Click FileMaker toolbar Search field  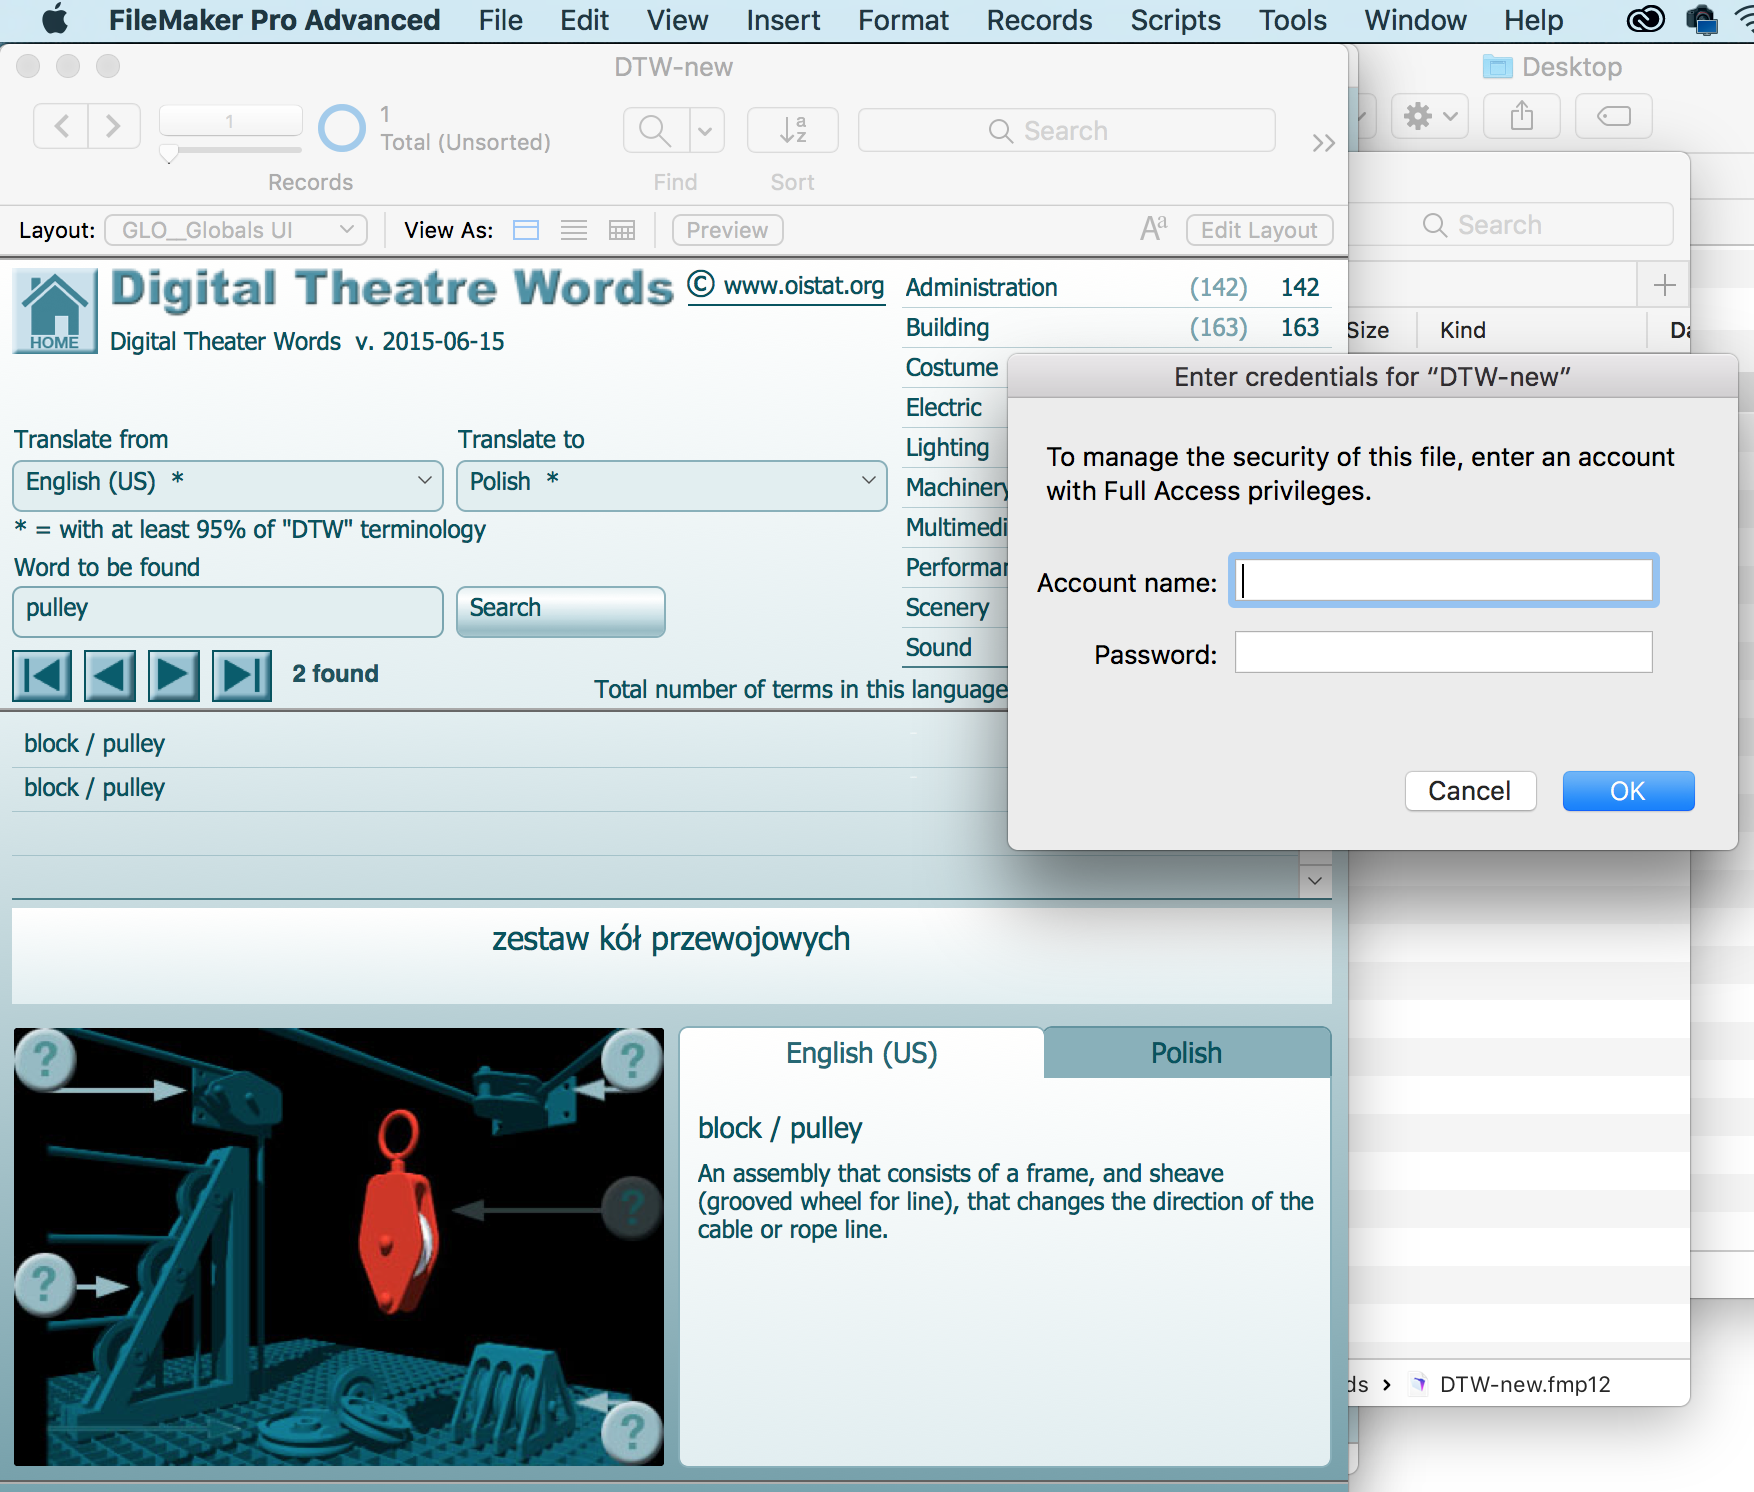click(x=1066, y=130)
